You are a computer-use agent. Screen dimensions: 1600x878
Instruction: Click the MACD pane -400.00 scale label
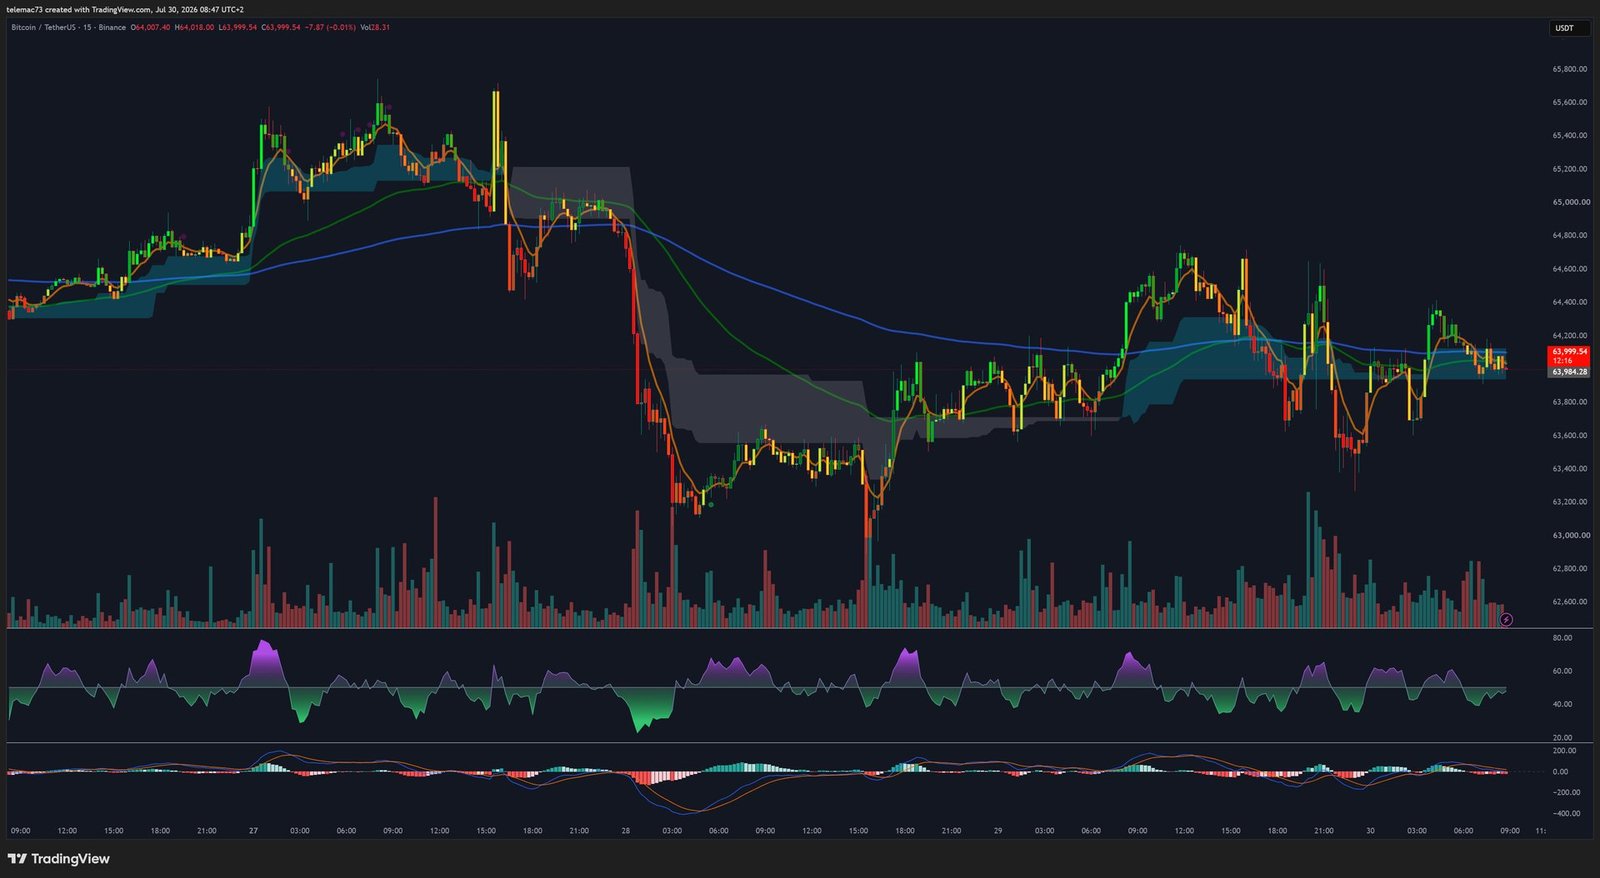click(1566, 813)
